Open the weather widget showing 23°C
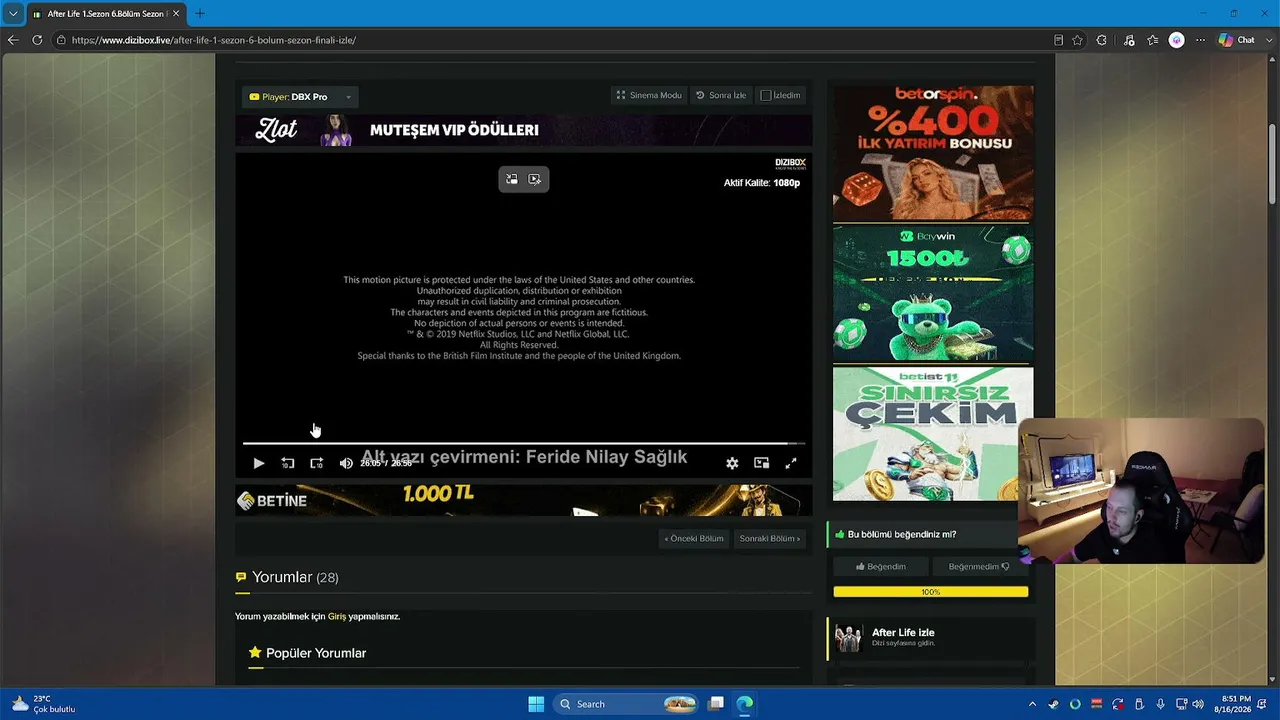The height and width of the screenshot is (720, 1280). [44, 704]
